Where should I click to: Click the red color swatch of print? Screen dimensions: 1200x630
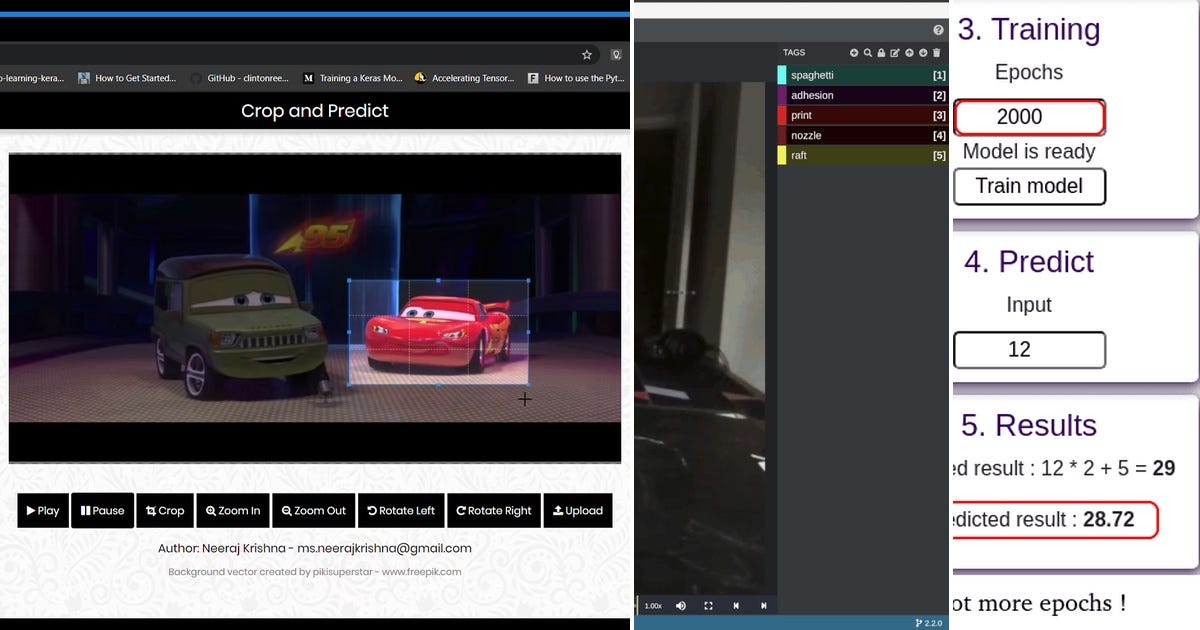click(782, 115)
